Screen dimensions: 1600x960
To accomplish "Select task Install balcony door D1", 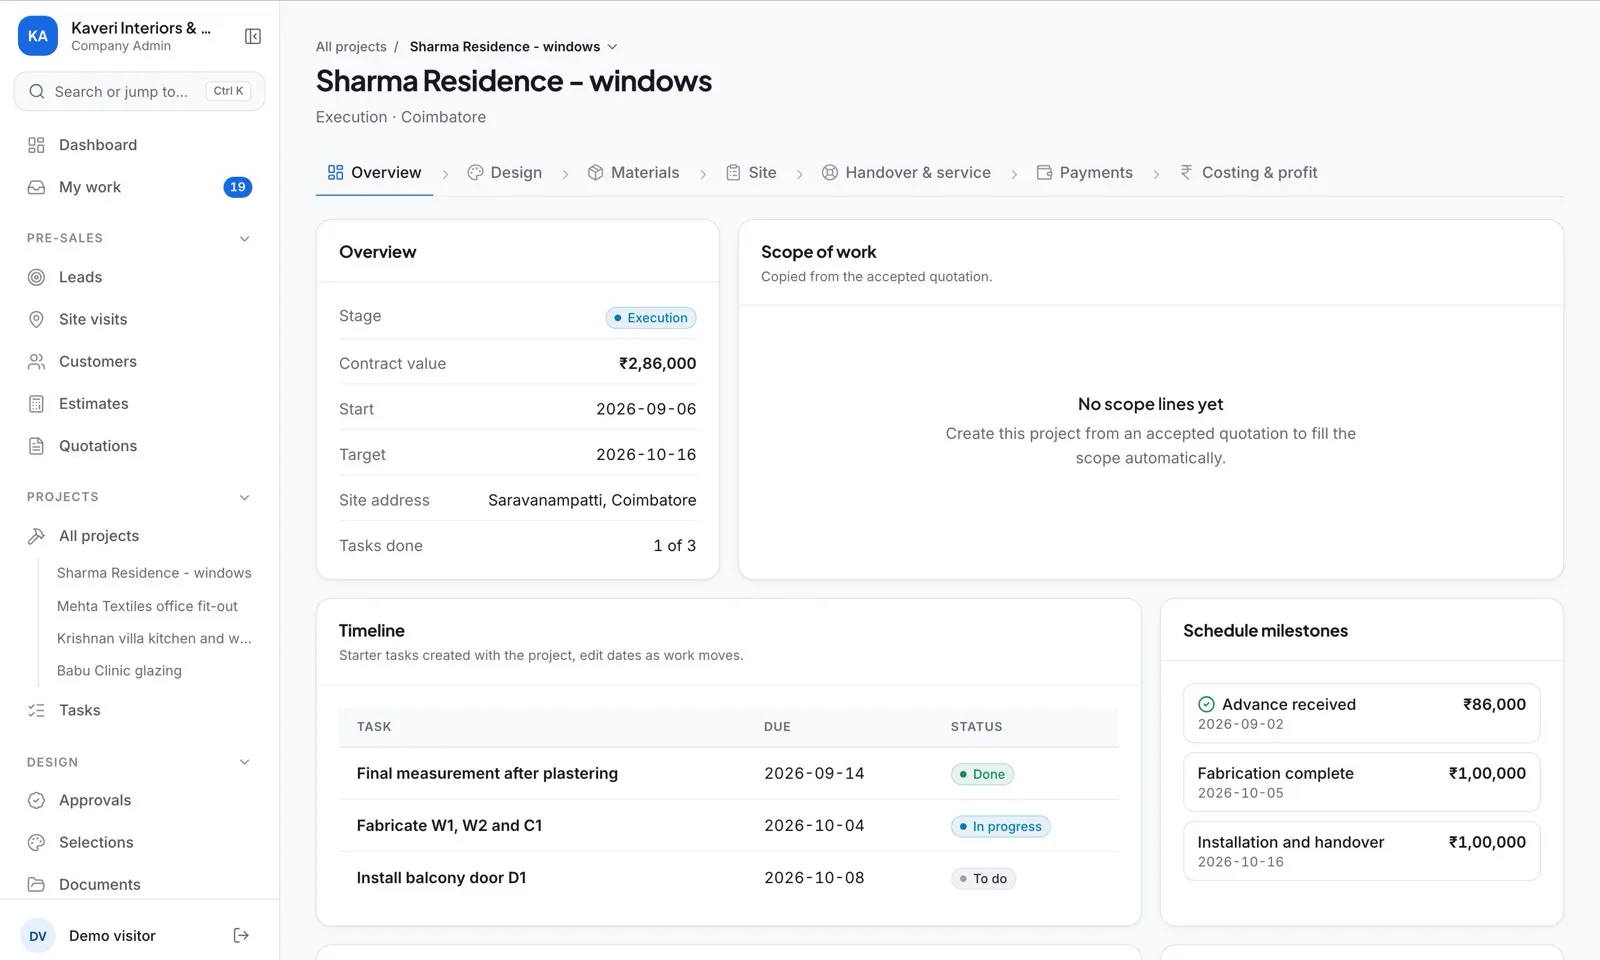I will tap(441, 877).
